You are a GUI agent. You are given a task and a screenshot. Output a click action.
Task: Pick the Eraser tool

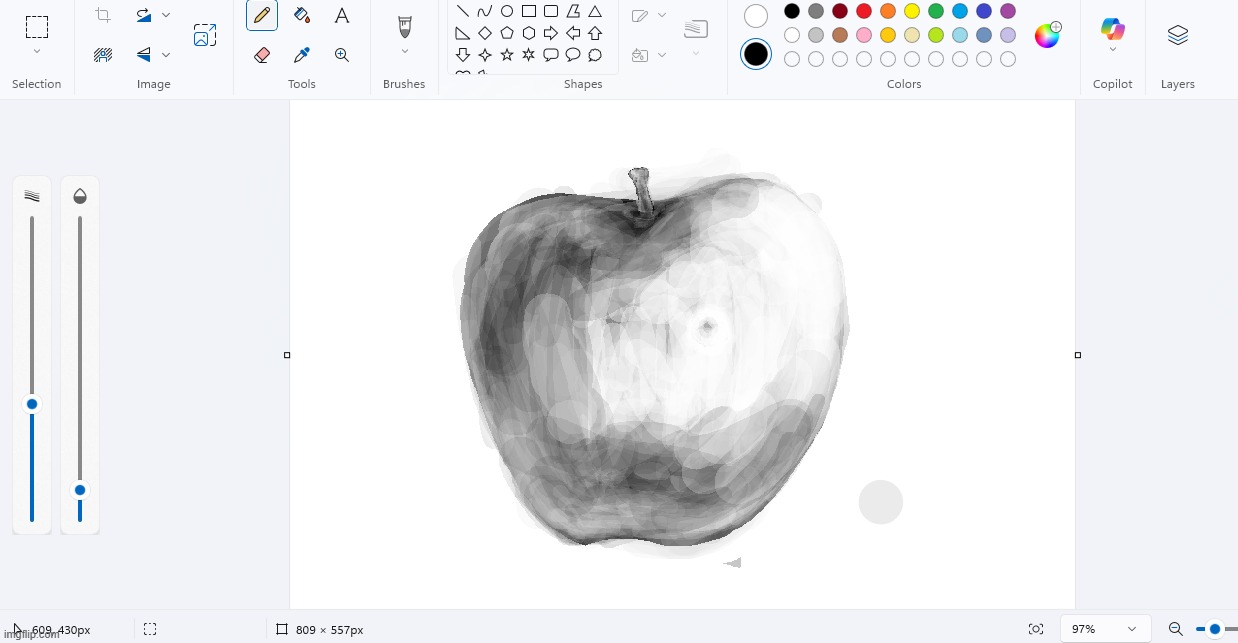pyautogui.click(x=262, y=55)
